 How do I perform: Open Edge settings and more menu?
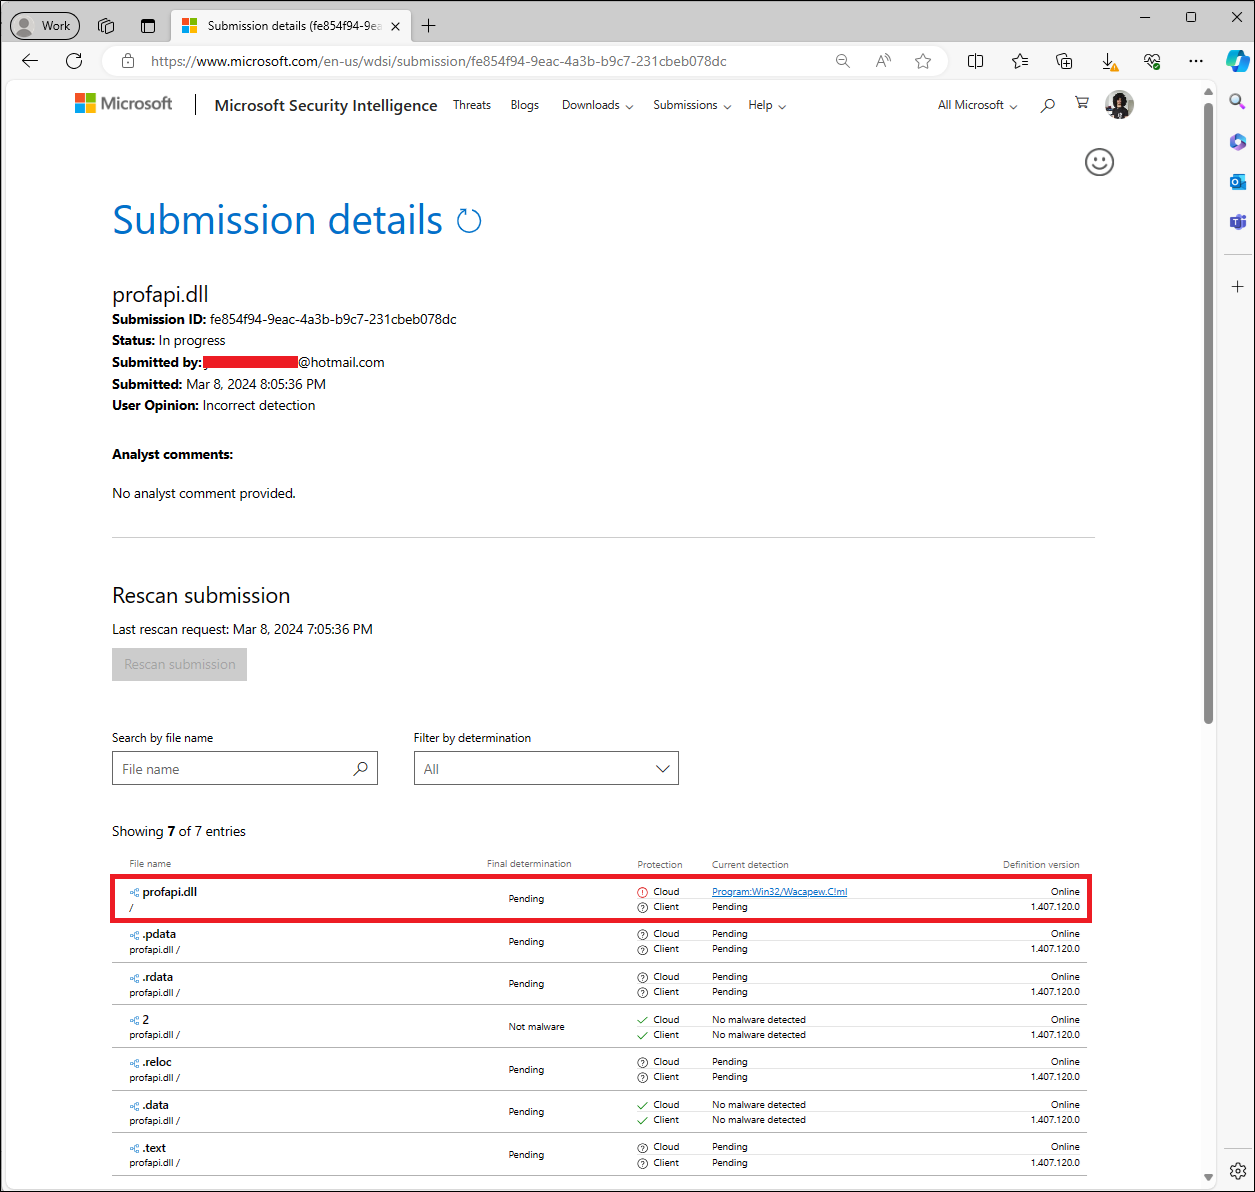tap(1196, 61)
